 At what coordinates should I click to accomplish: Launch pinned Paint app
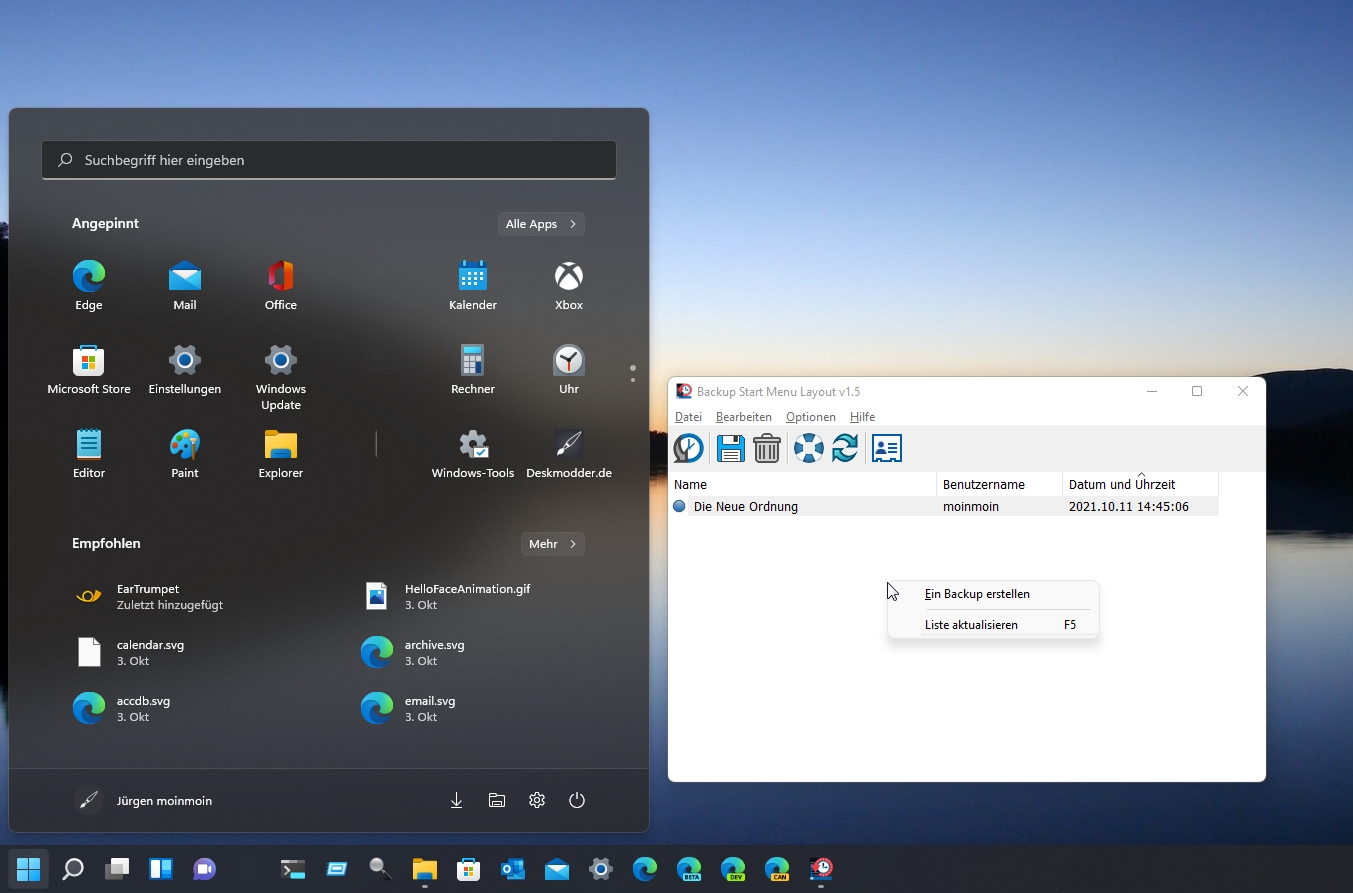185,453
